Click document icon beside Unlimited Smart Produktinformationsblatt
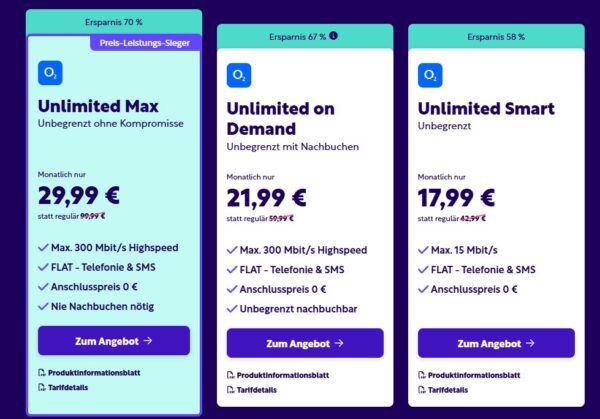The width and height of the screenshot is (600, 419). [x=421, y=375]
